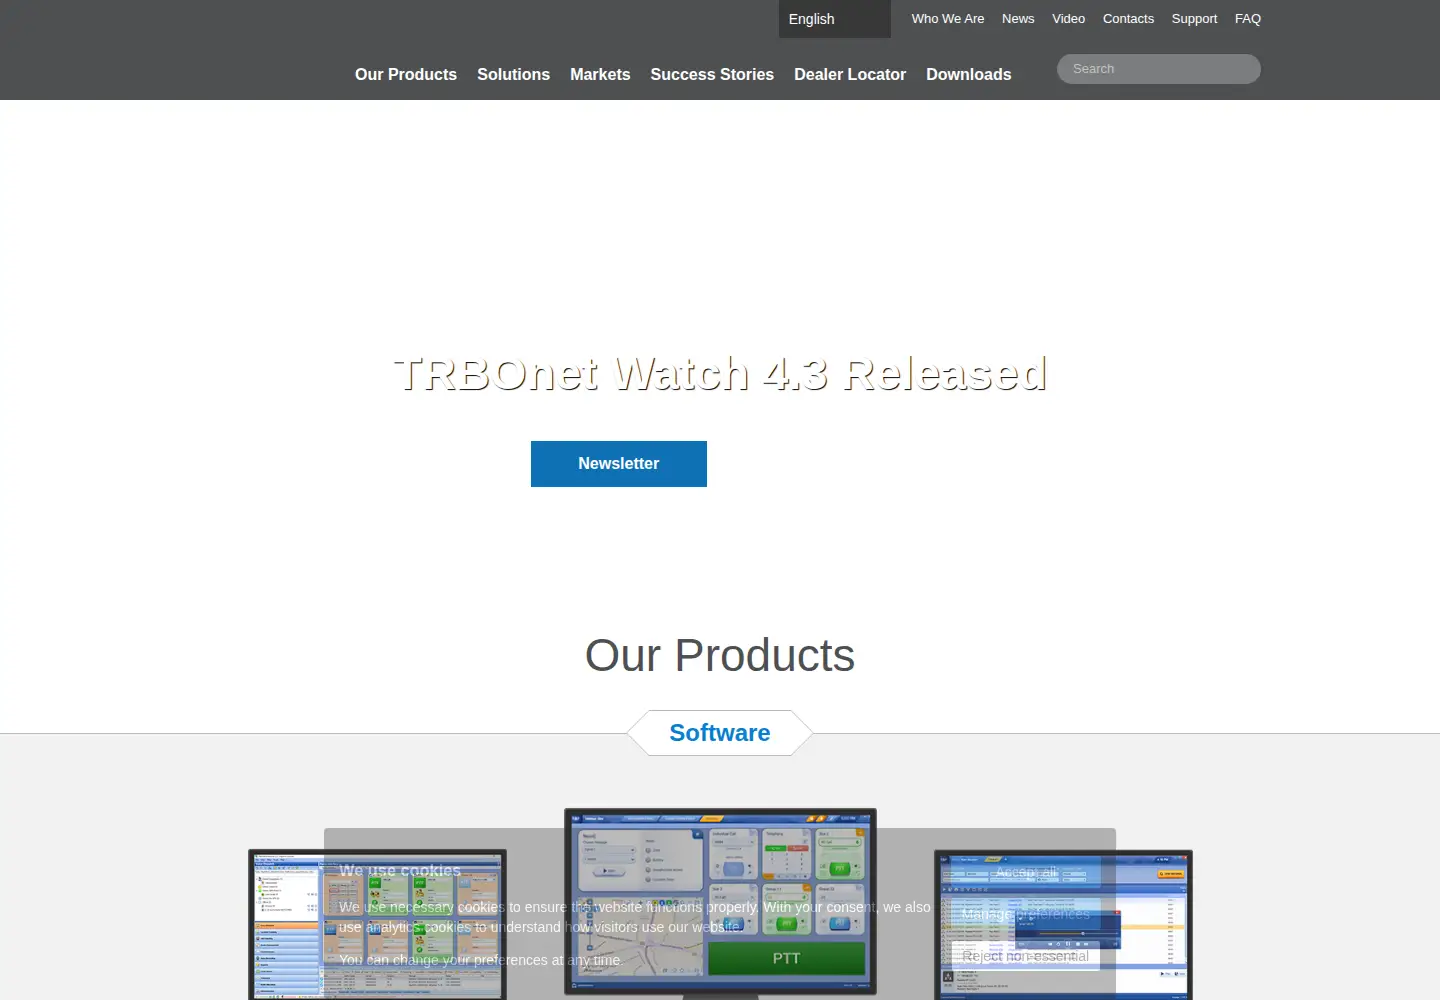The width and height of the screenshot is (1440, 1000).
Task: Open the FAQ link
Action: (1248, 19)
